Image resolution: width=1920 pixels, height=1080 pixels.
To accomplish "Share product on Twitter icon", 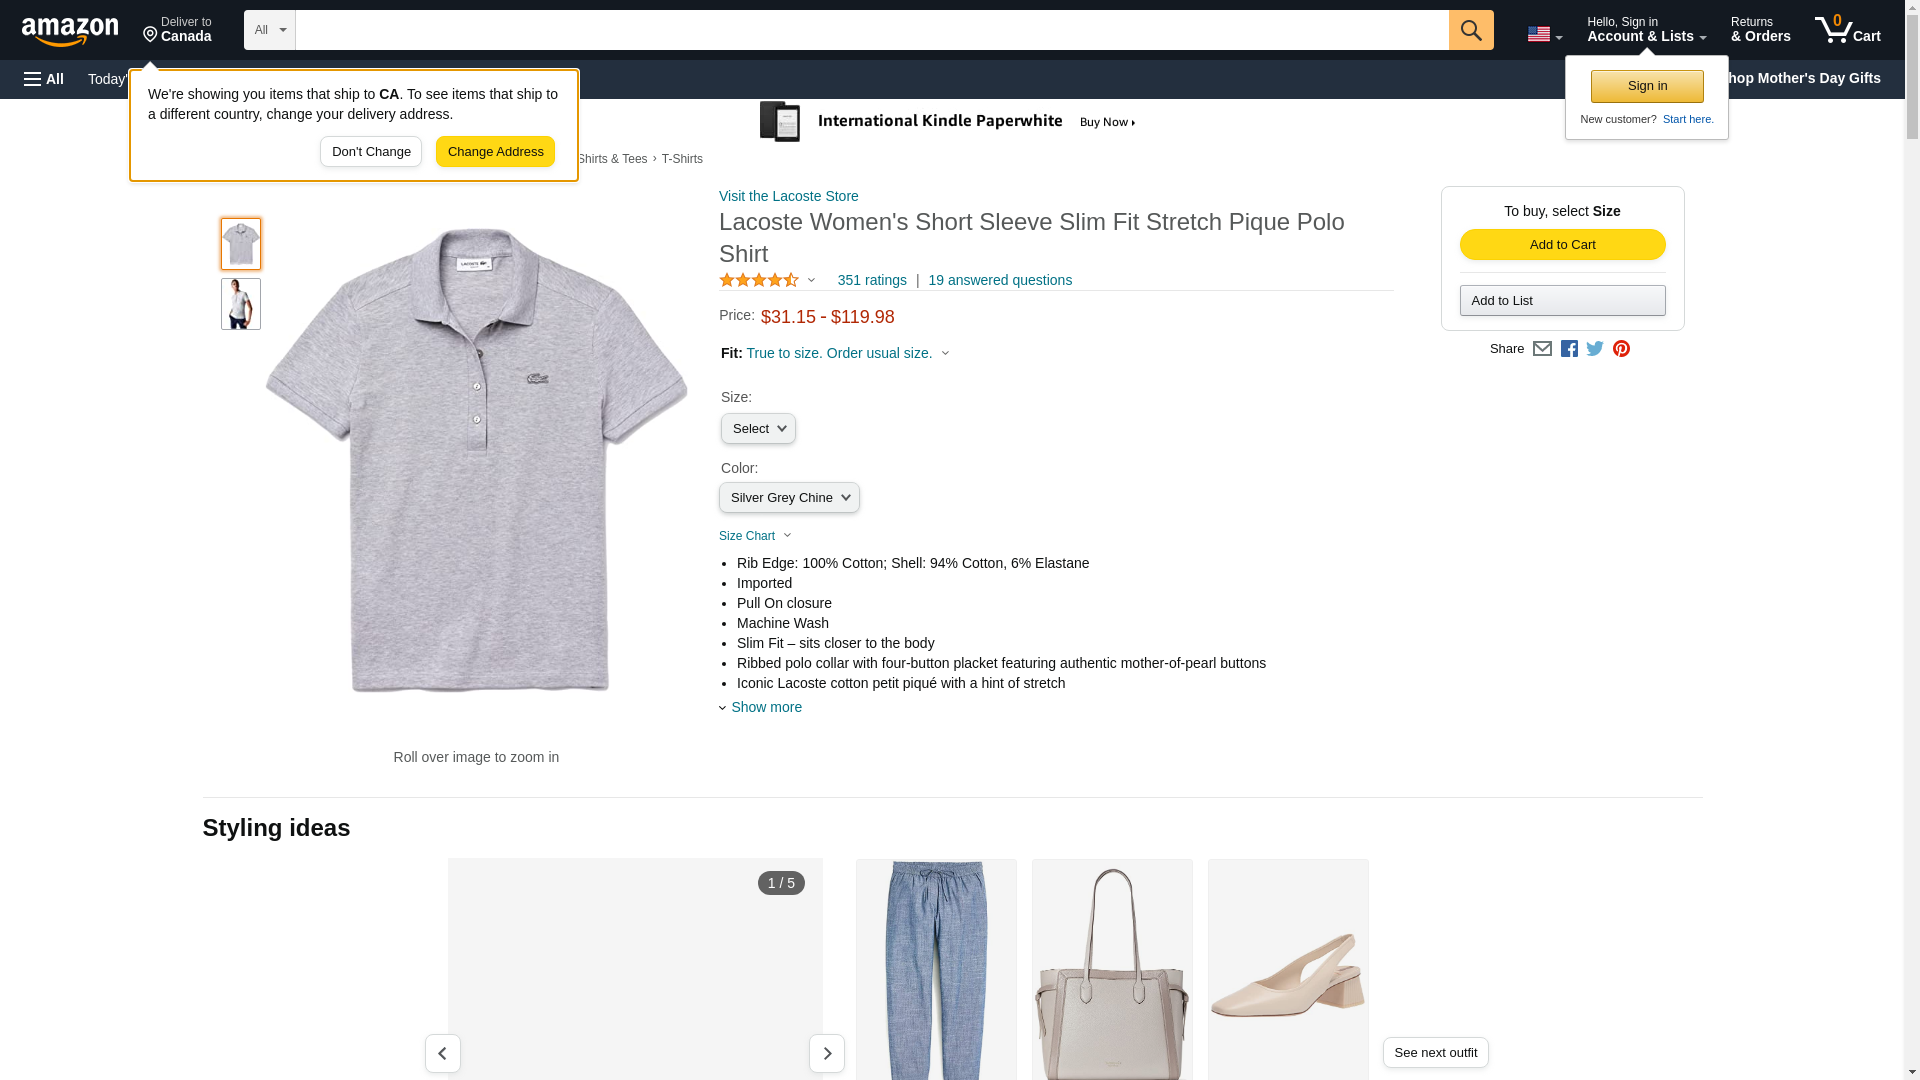I will [1595, 349].
